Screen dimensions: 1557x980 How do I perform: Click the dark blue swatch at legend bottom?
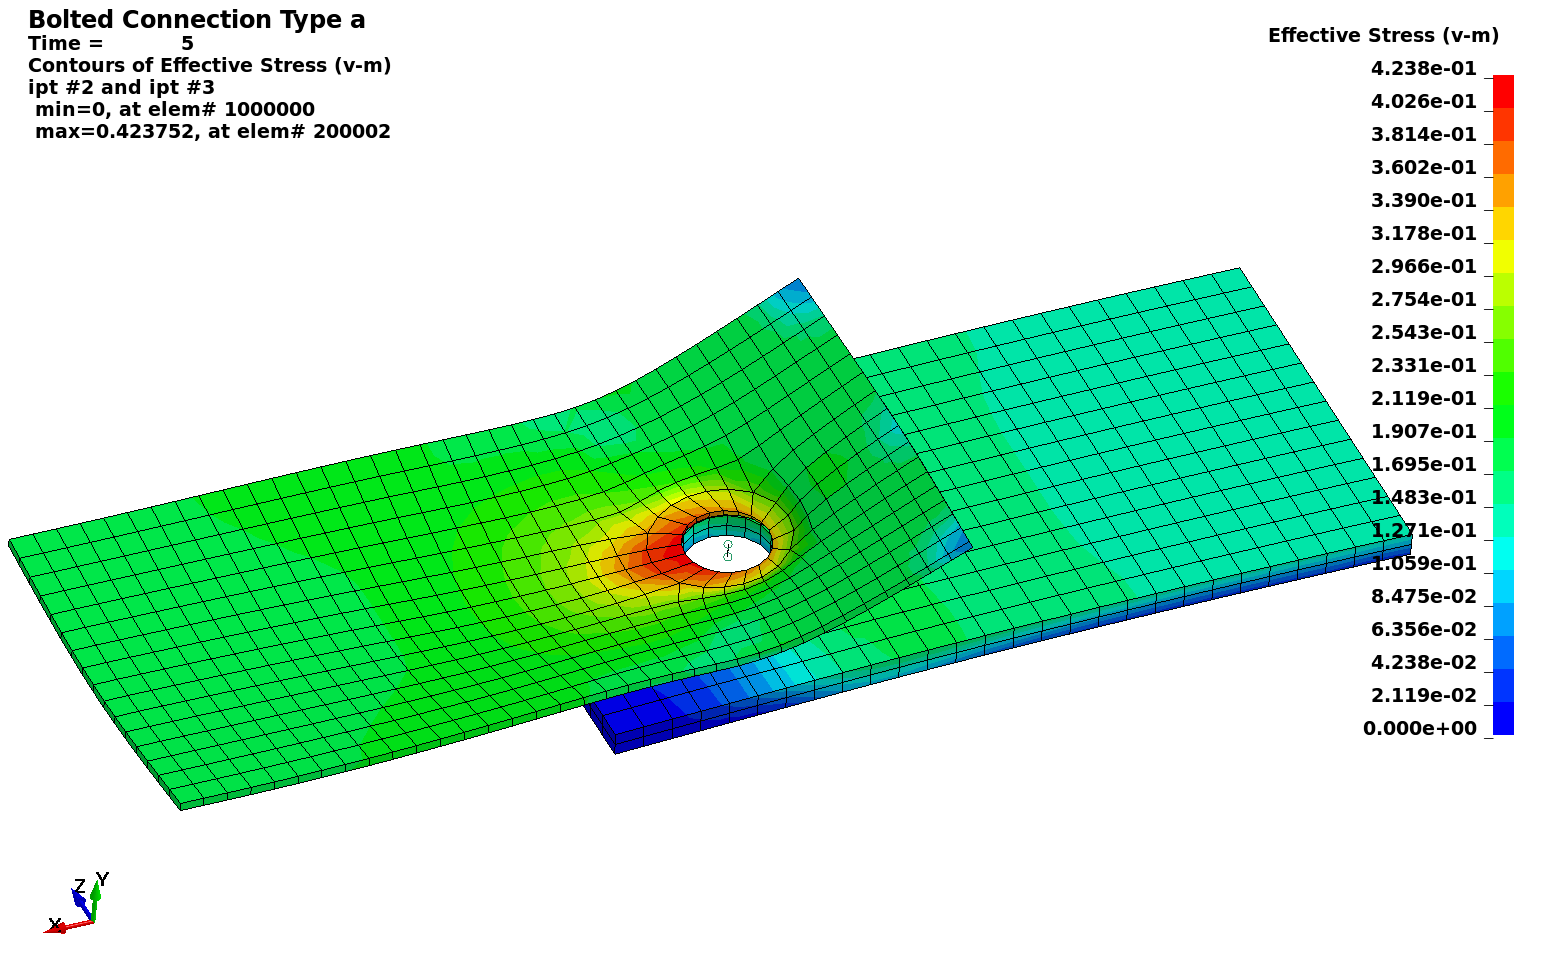coord(1503,718)
